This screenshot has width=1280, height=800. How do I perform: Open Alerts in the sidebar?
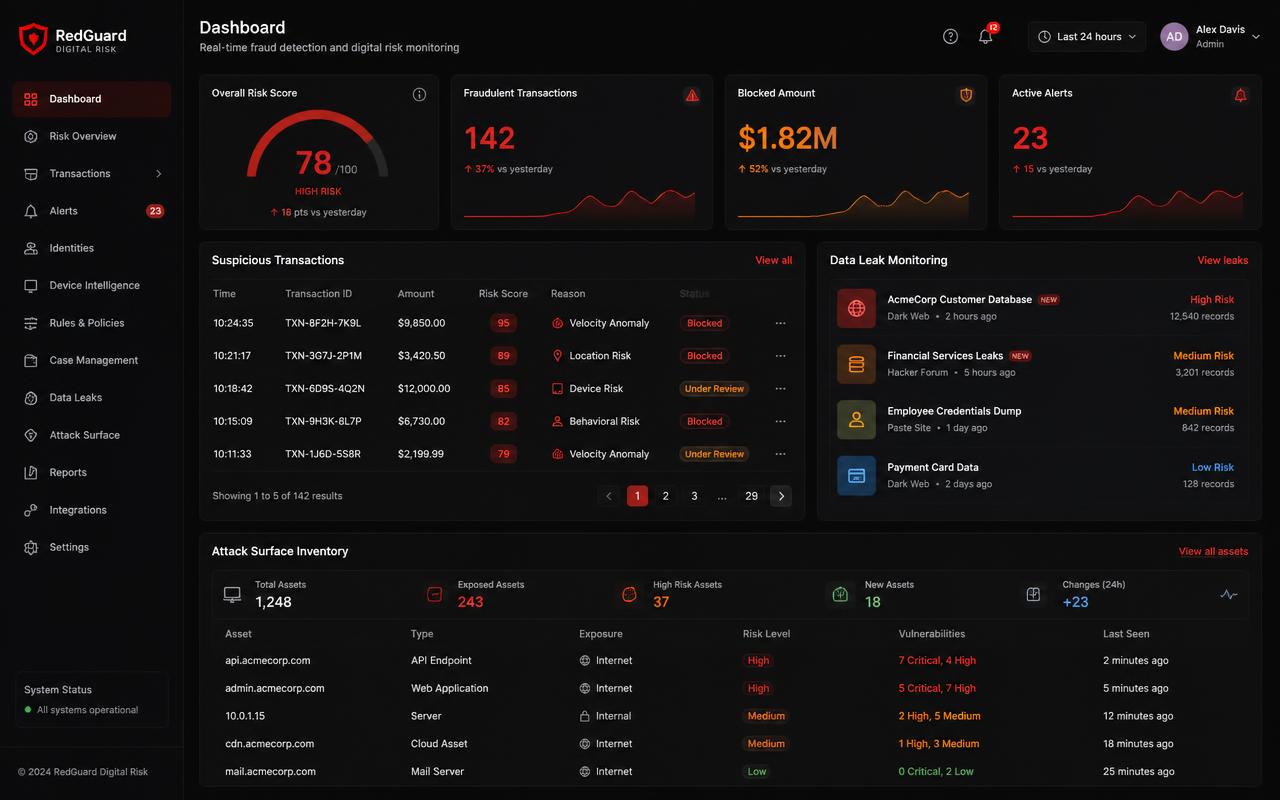pos(92,211)
